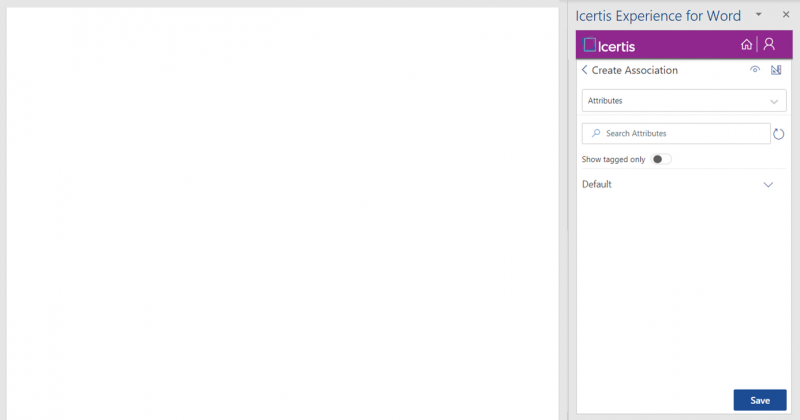Image resolution: width=800 pixels, height=420 pixels.
Task: Click the icon right of the eye
Action: click(x=776, y=70)
